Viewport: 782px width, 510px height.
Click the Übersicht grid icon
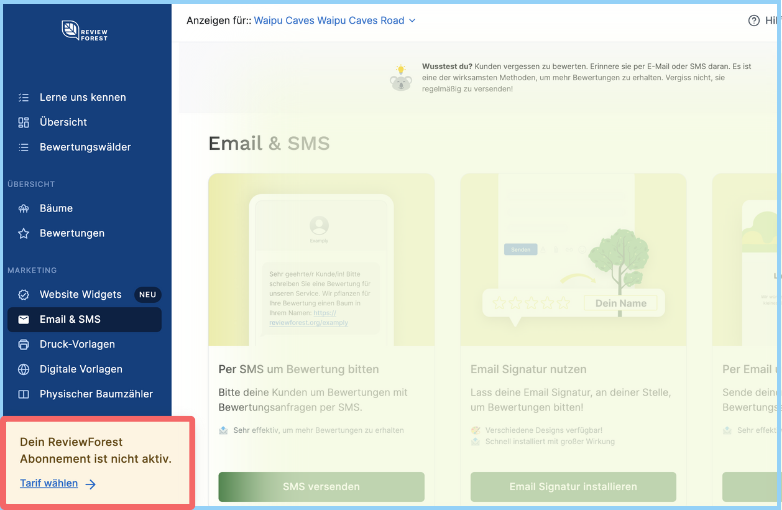pos(24,122)
